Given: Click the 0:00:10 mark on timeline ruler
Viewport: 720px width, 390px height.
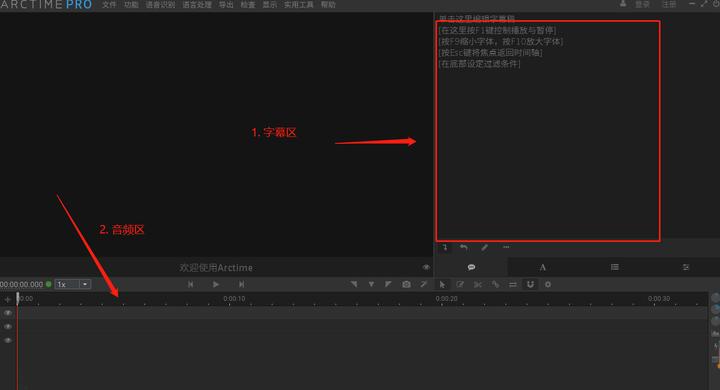Looking at the screenshot, I should 234,299.
